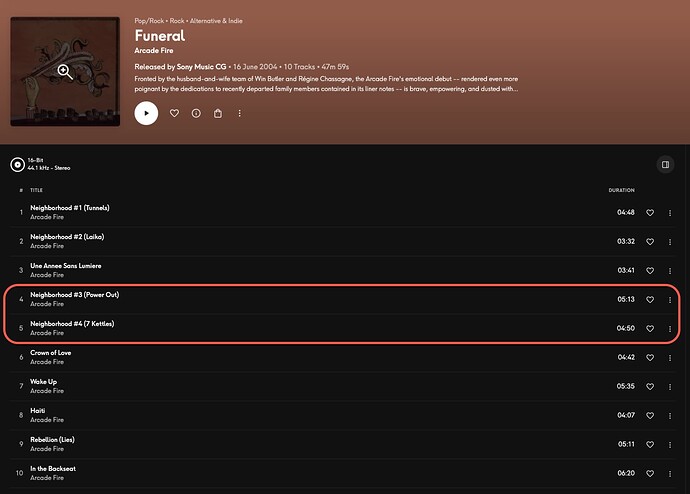Open more options for Neighborhood #2 (Laika)
Image resolution: width=690 pixels, height=494 pixels.
click(670, 242)
